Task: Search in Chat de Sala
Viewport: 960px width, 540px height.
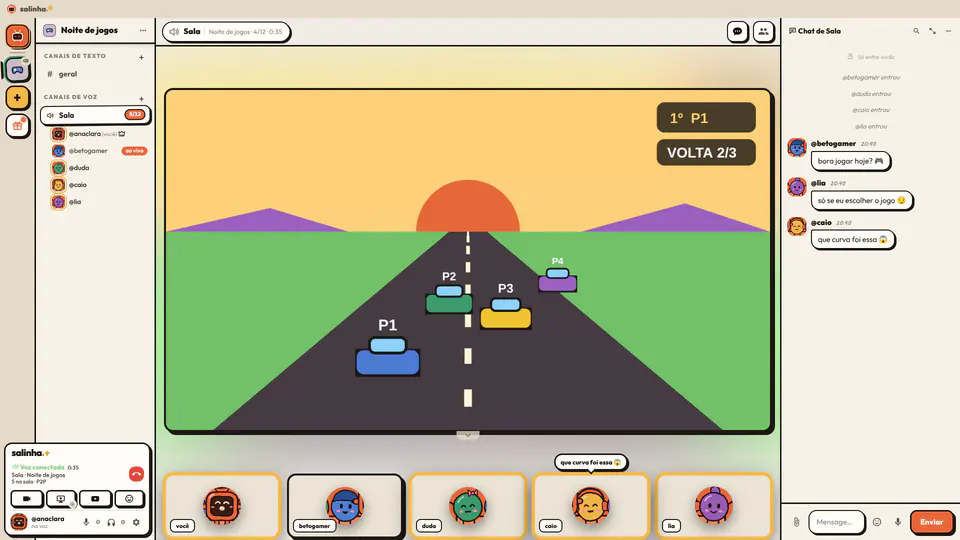Action: 916,31
